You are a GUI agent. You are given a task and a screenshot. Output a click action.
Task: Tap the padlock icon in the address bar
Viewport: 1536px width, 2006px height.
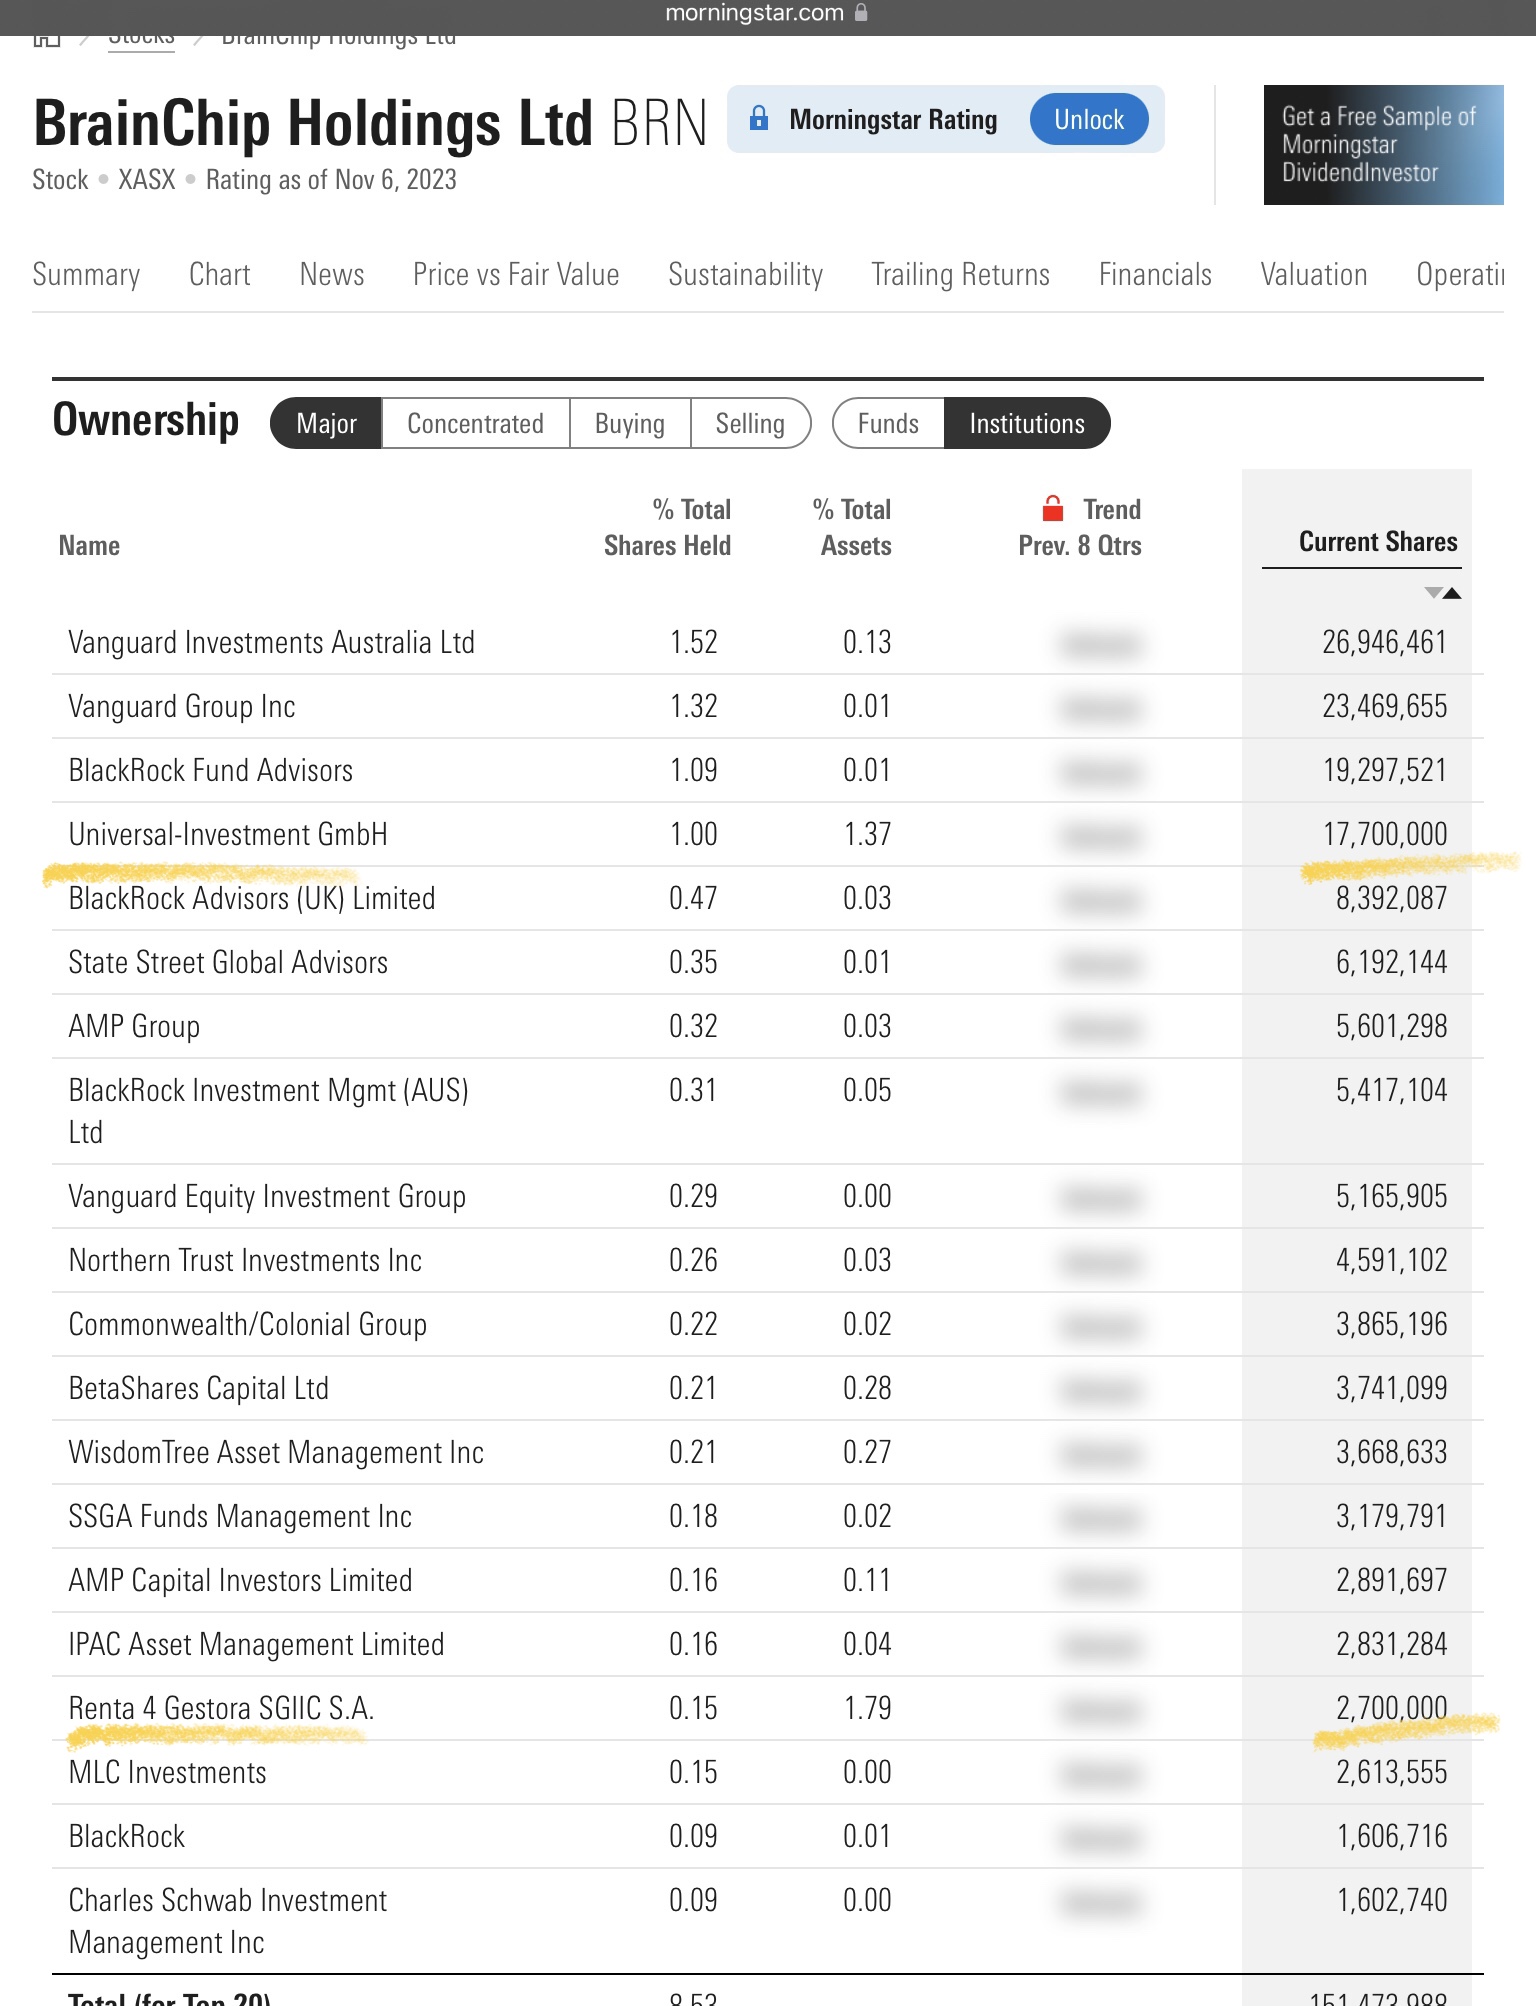click(x=862, y=13)
